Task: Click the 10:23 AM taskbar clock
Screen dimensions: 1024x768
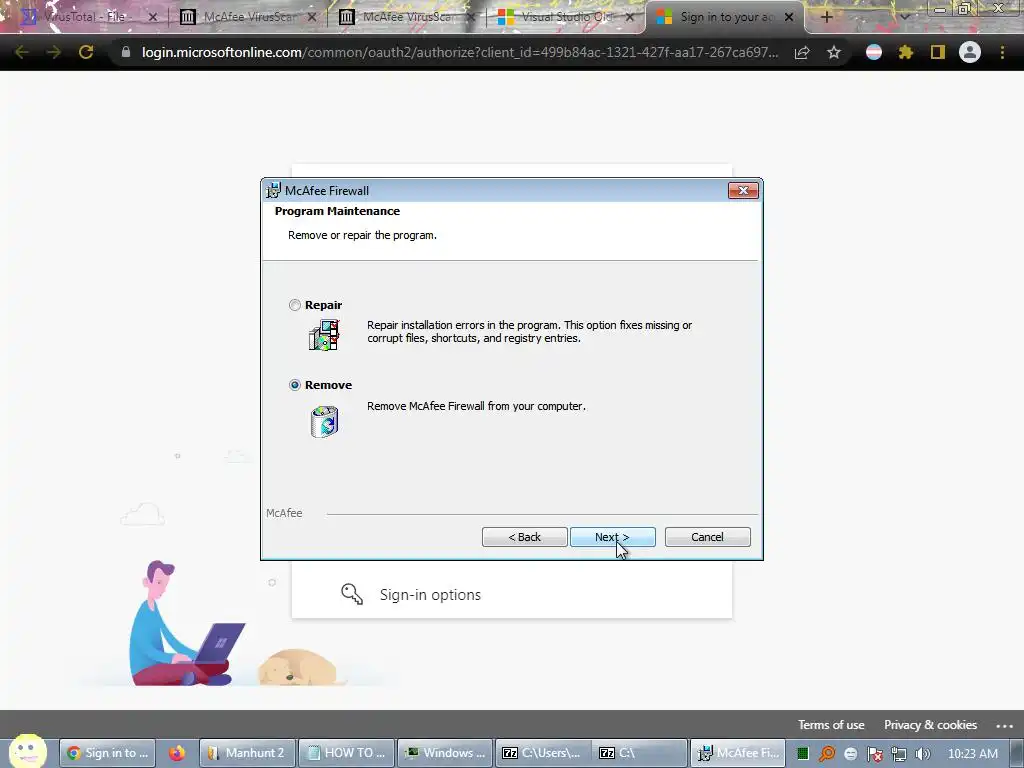Action: (972, 753)
